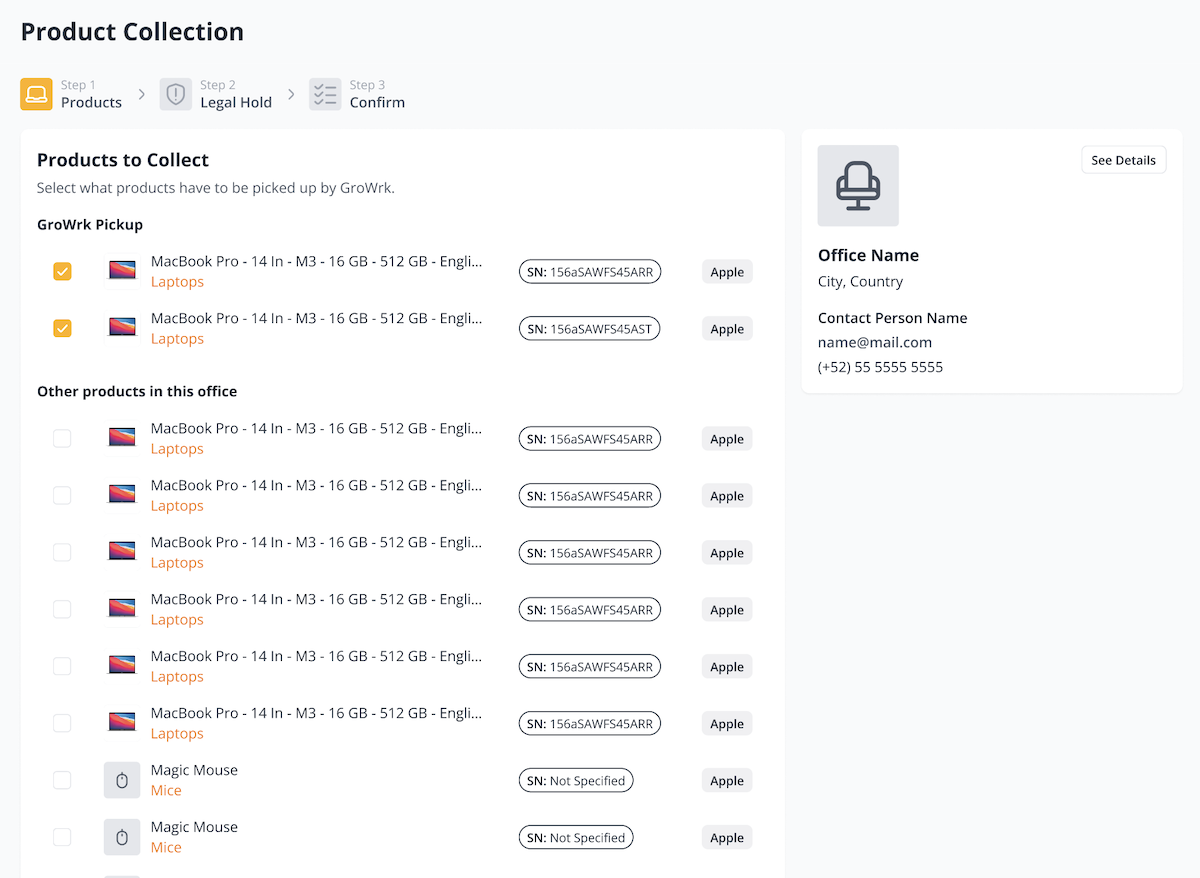Click chevron between Legal Hold and Confirm
Image resolution: width=1200 pixels, height=878 pixels.
point(291,94)
